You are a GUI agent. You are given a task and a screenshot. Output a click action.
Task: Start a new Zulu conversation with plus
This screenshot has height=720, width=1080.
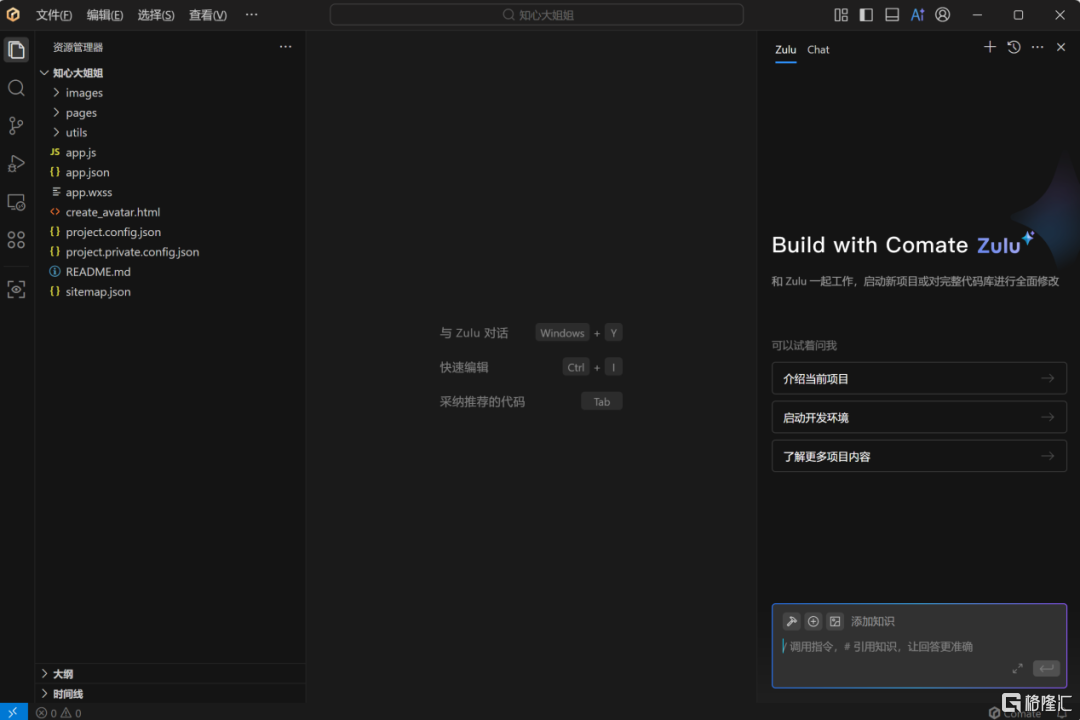click(x=990, y=47)
